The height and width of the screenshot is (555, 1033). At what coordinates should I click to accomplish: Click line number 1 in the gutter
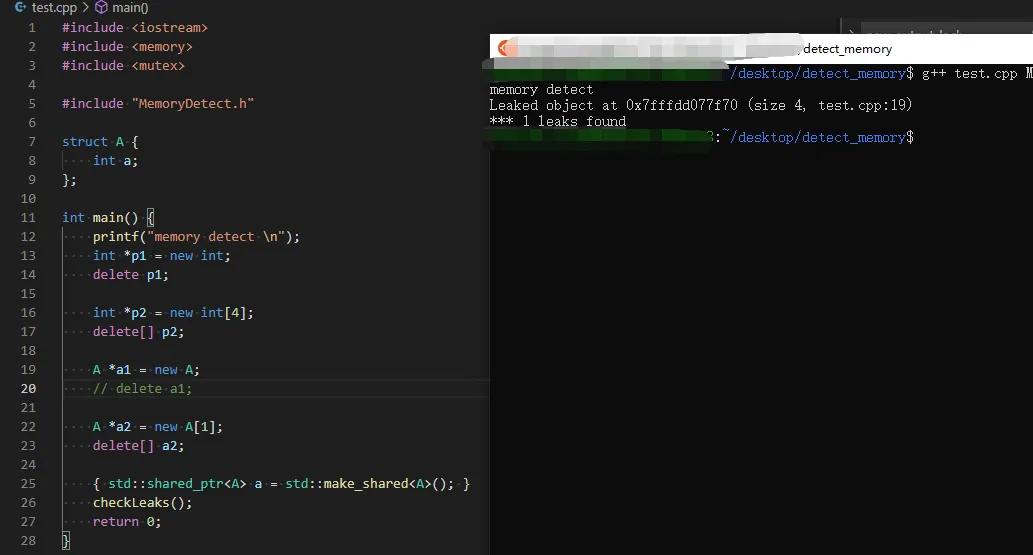click(x=32, y=27)
